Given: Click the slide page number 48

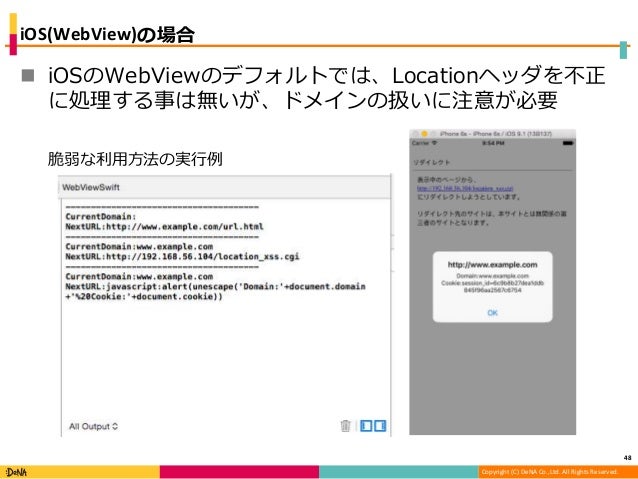Looking at the screenshot, I should coord(627,458).
